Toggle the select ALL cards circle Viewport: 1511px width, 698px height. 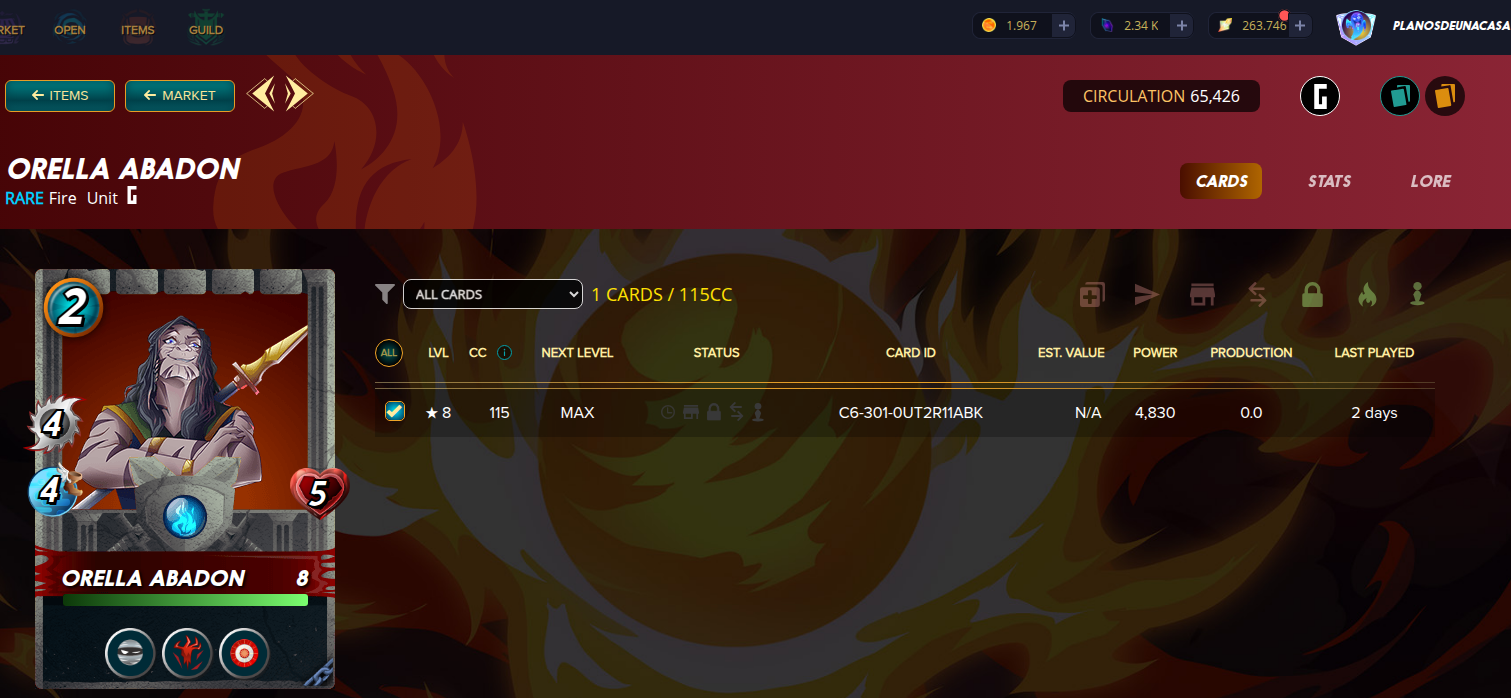pos(389,353)
